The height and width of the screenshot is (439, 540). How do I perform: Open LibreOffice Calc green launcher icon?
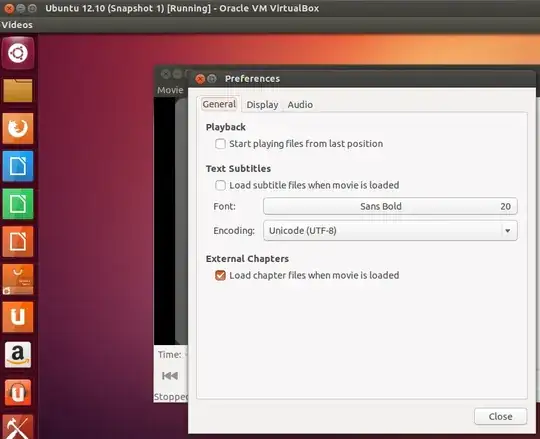[18, 204]
